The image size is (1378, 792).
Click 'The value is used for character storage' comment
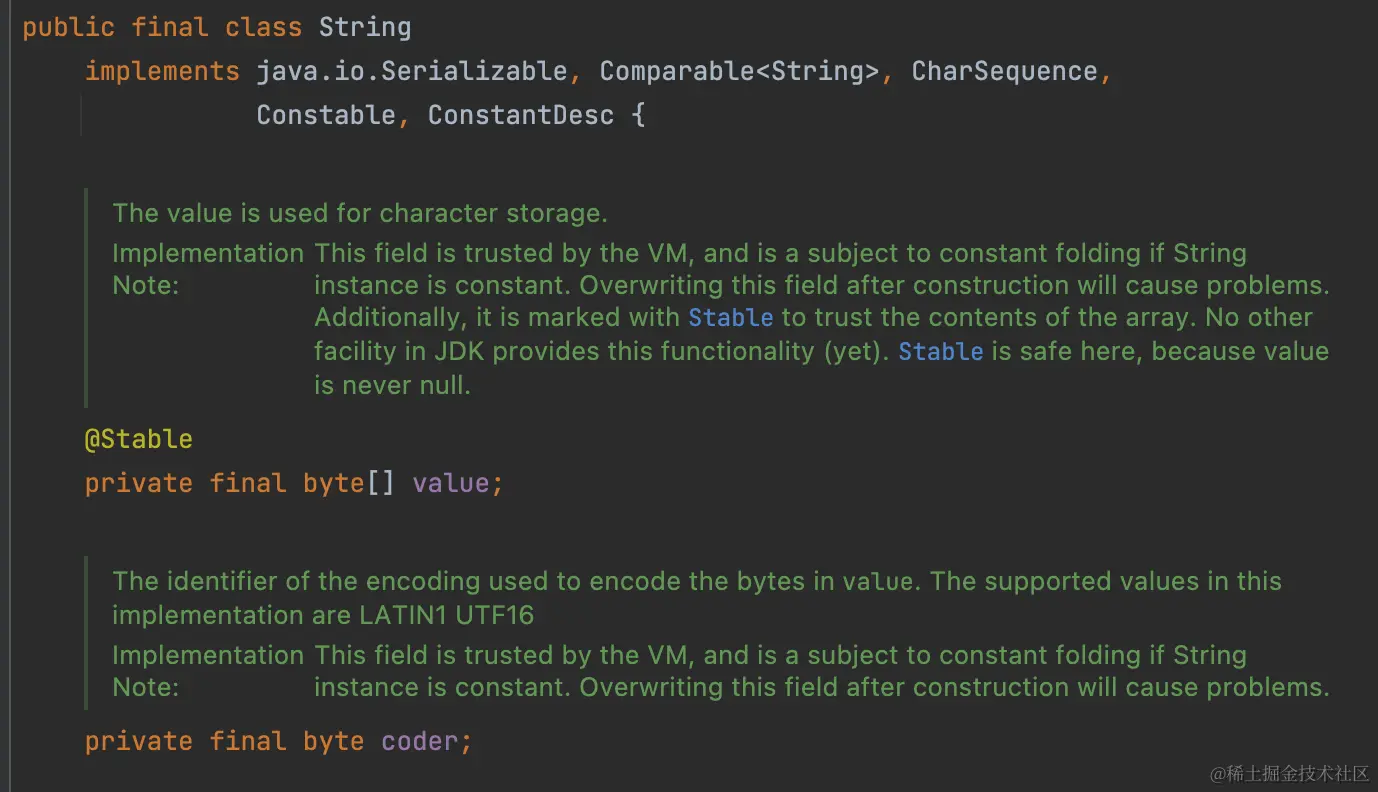[x=360, y=213]
